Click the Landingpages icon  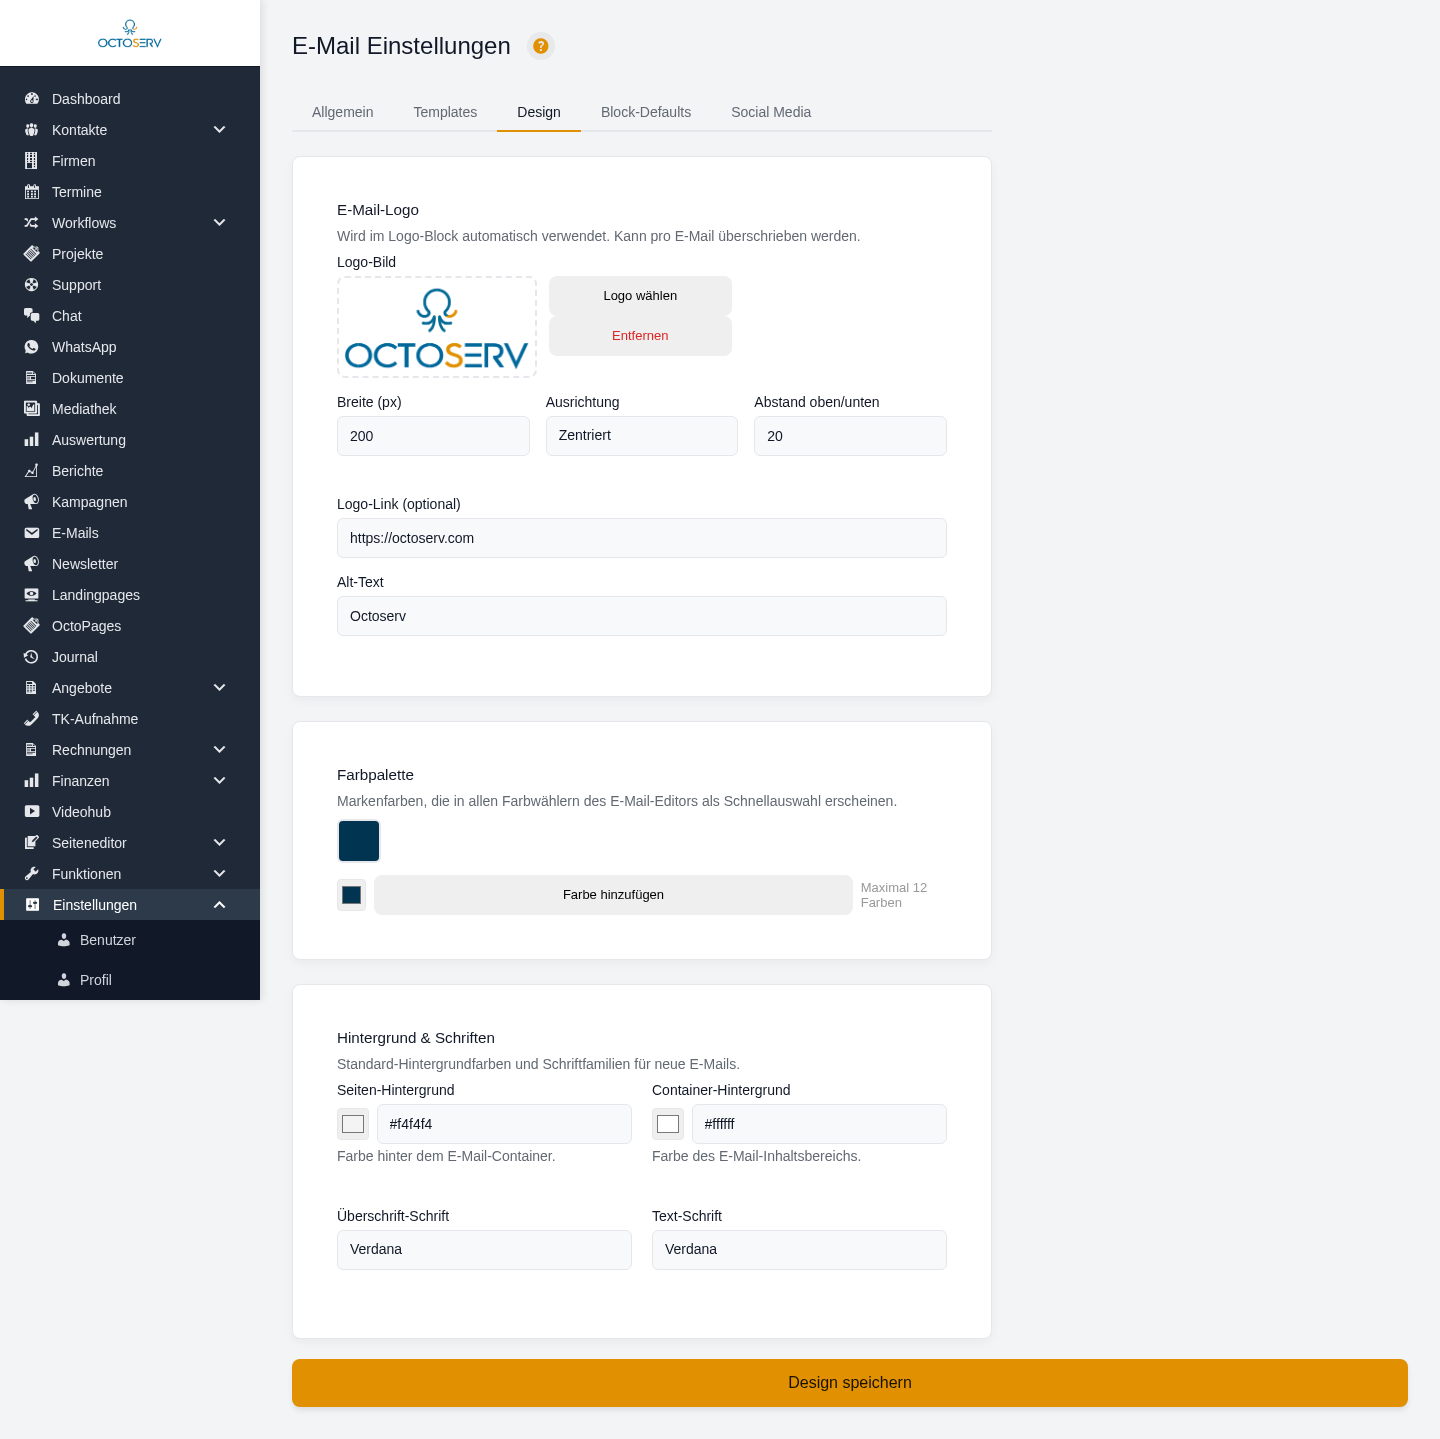click(x=32, y=595)
